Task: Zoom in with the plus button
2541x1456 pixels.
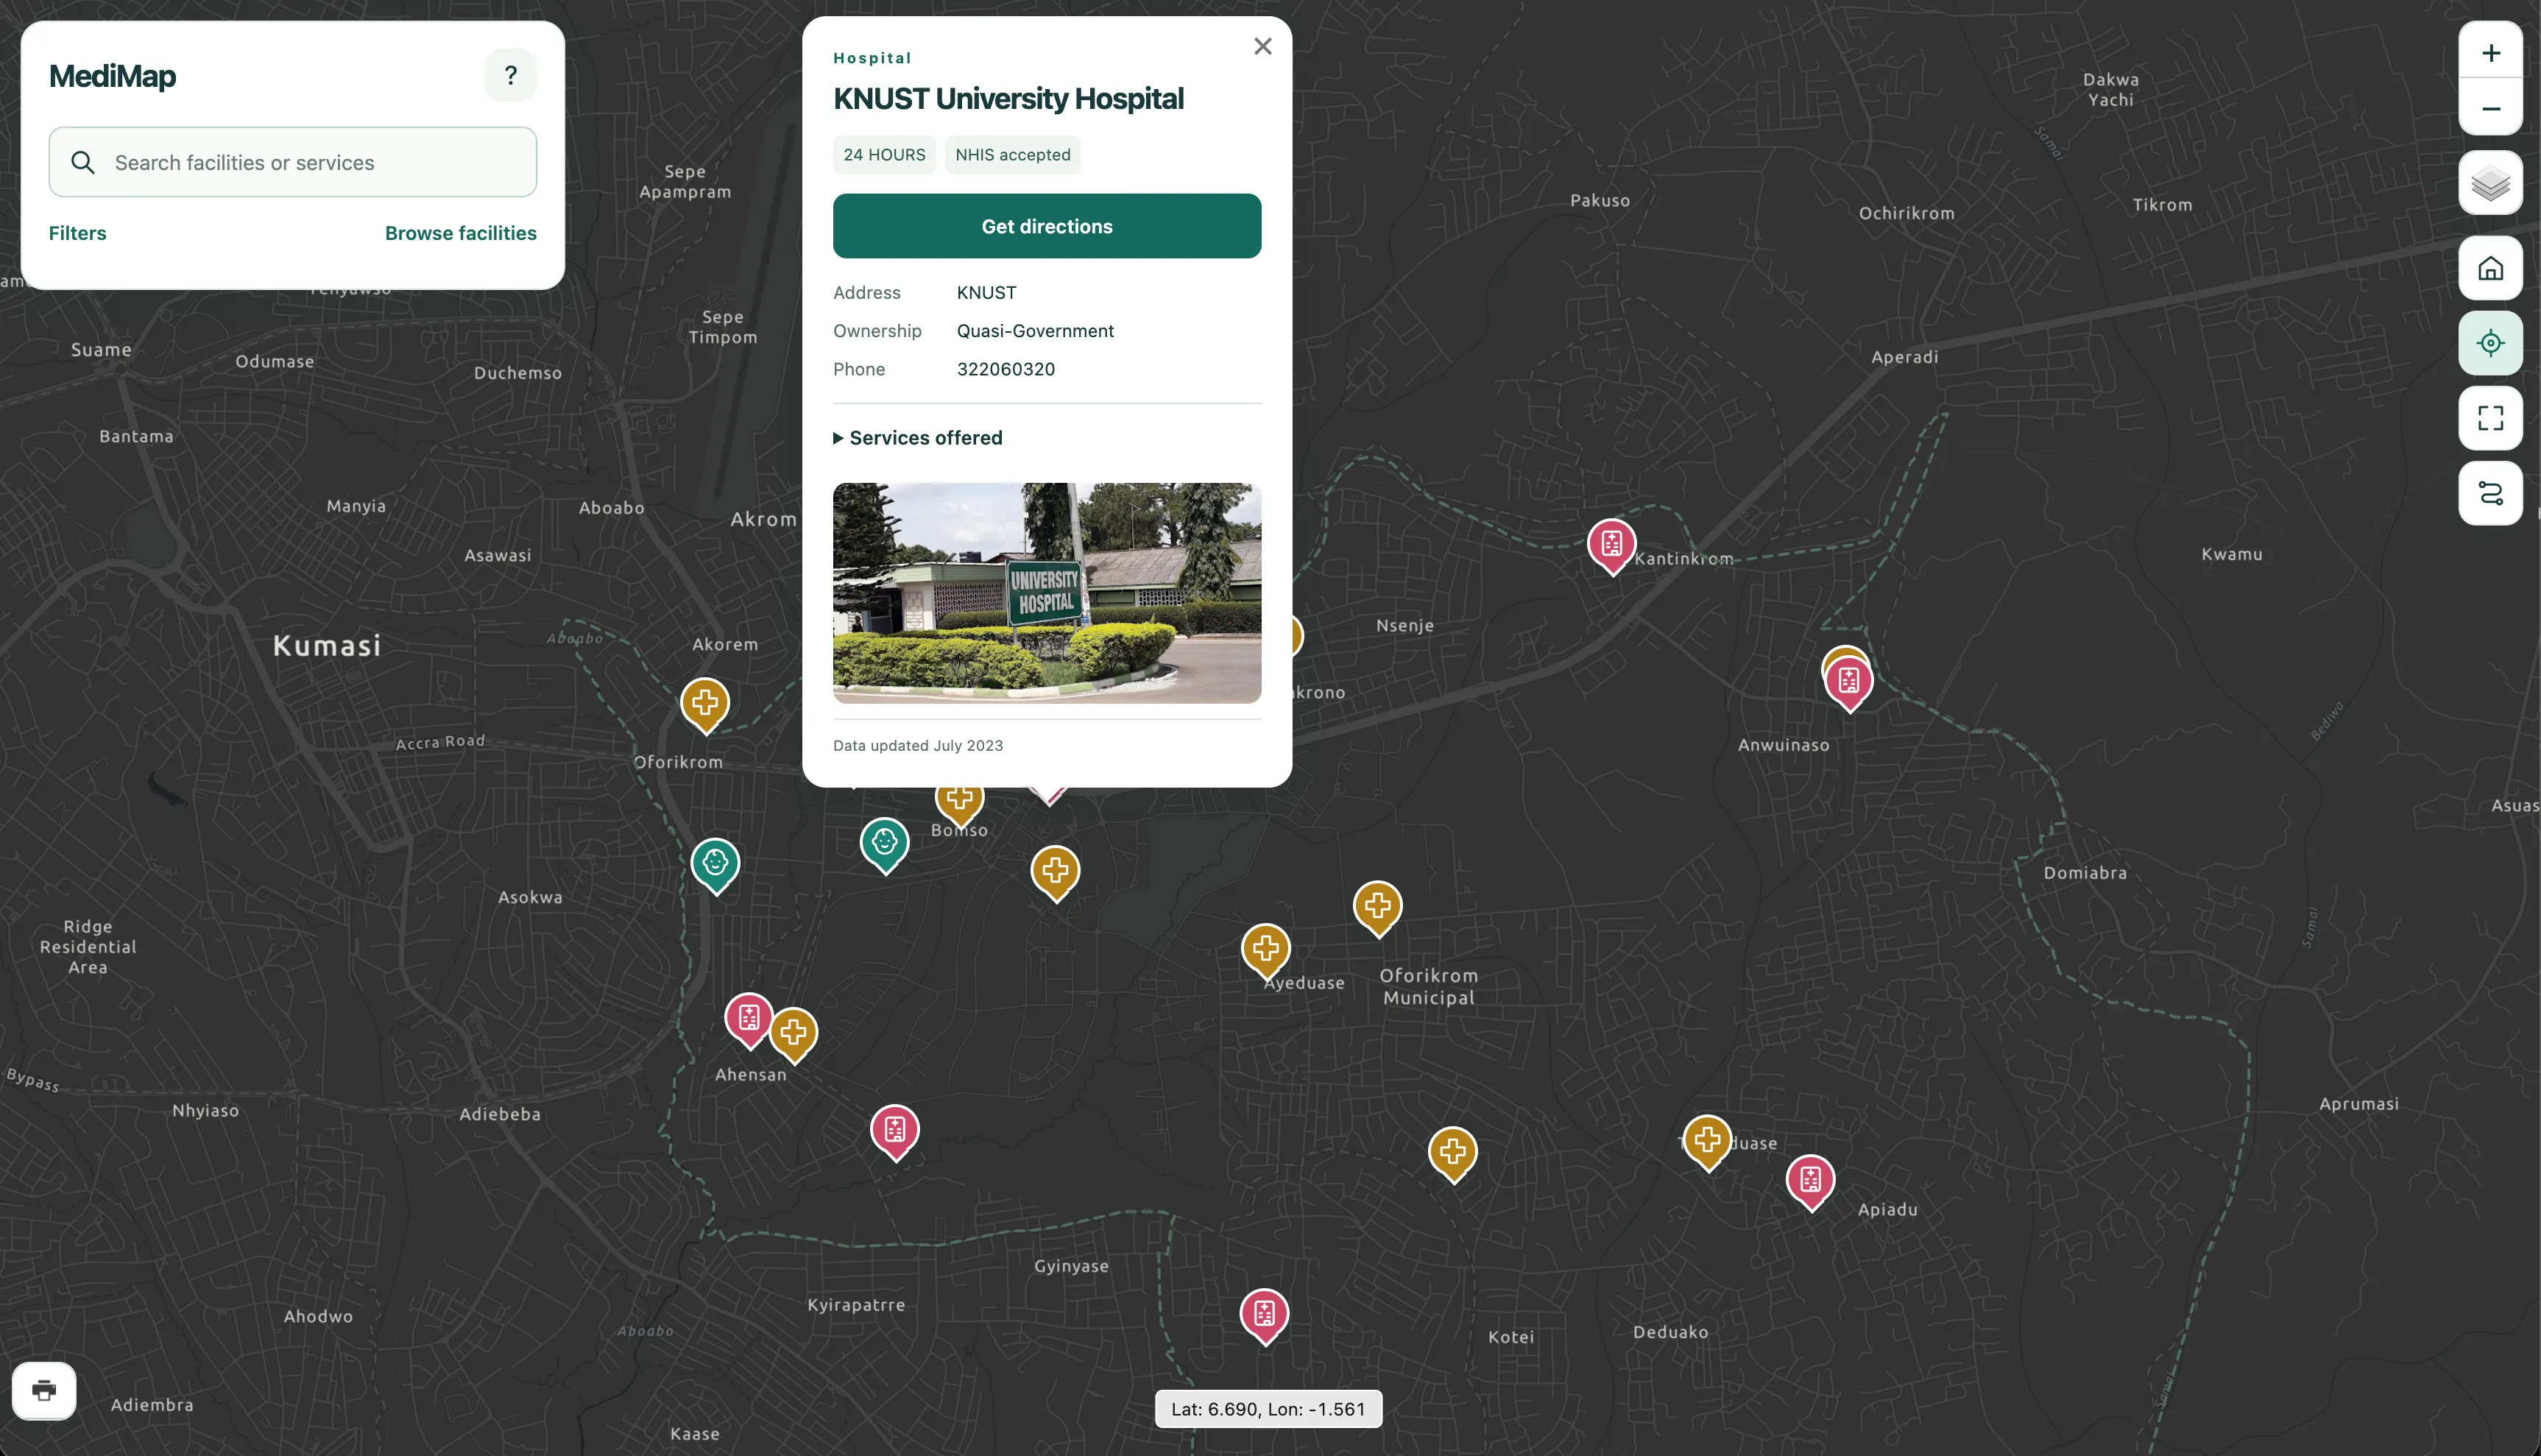Action: [2490, 53]
